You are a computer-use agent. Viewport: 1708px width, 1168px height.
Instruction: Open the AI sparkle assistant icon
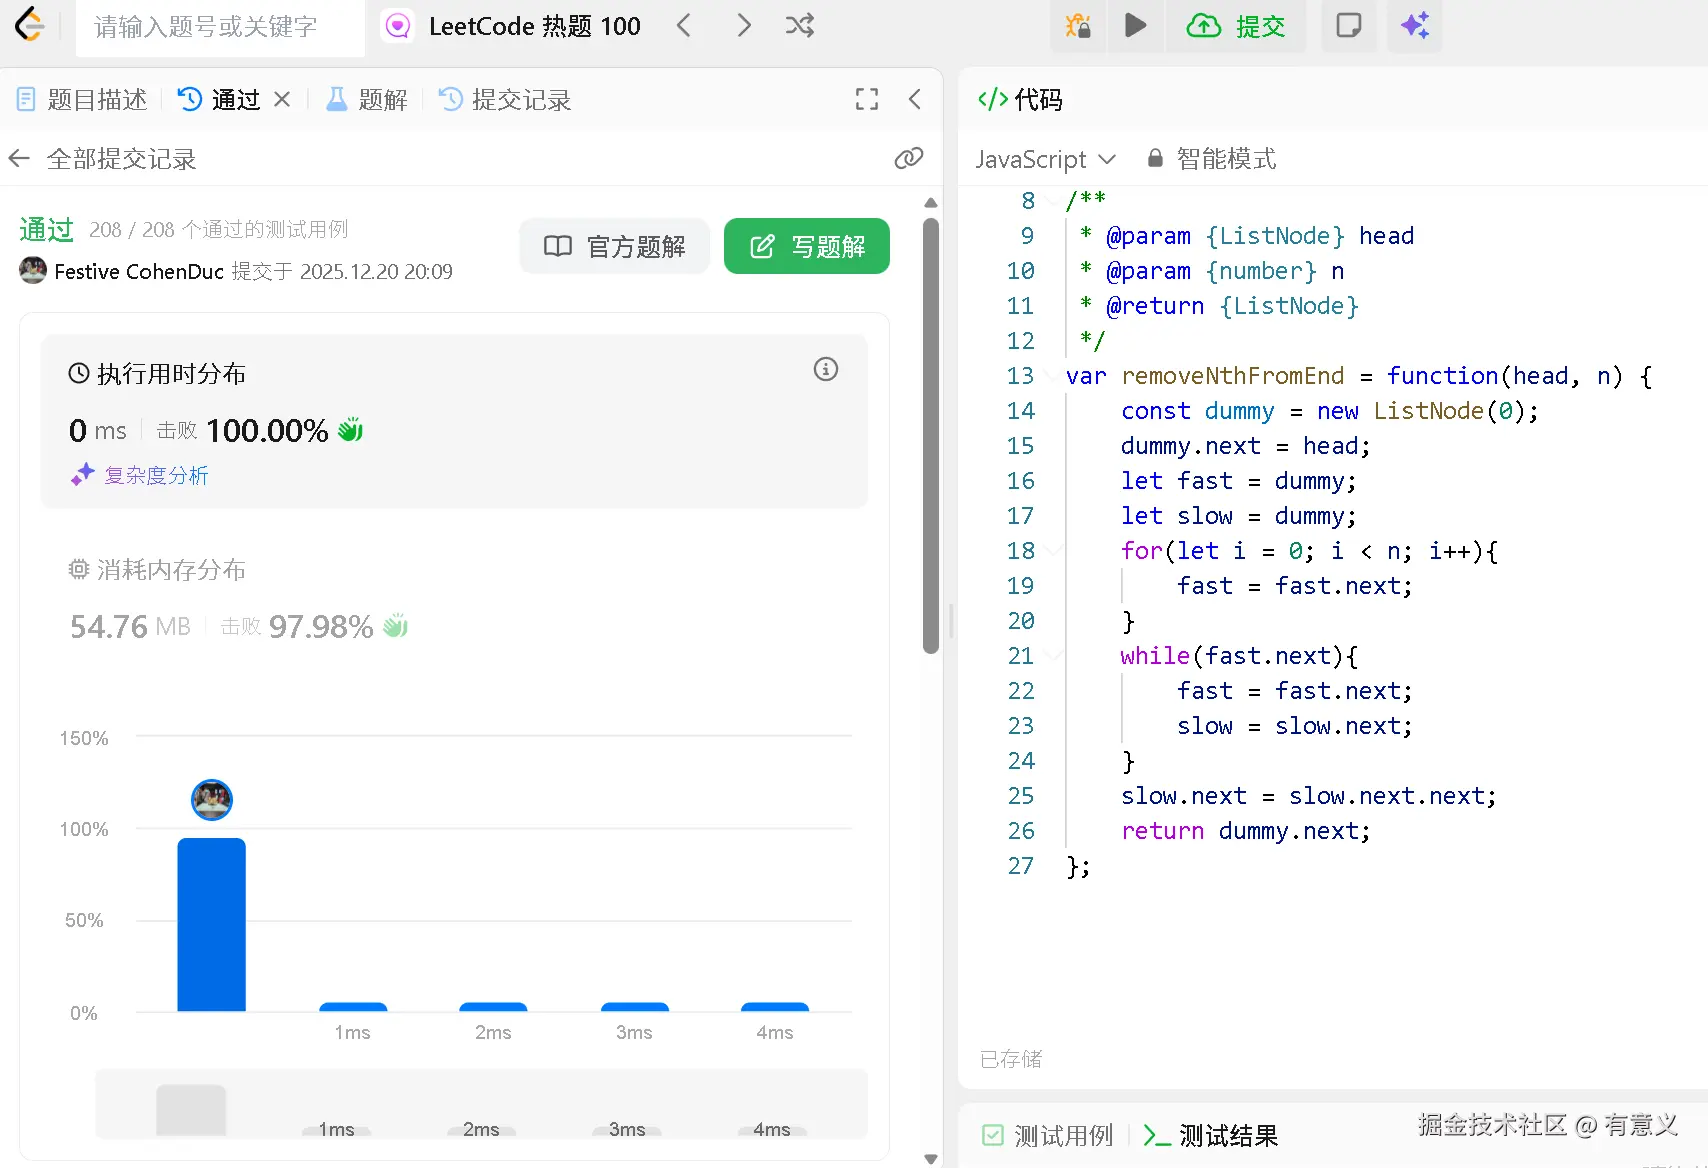coord(1415,26)
